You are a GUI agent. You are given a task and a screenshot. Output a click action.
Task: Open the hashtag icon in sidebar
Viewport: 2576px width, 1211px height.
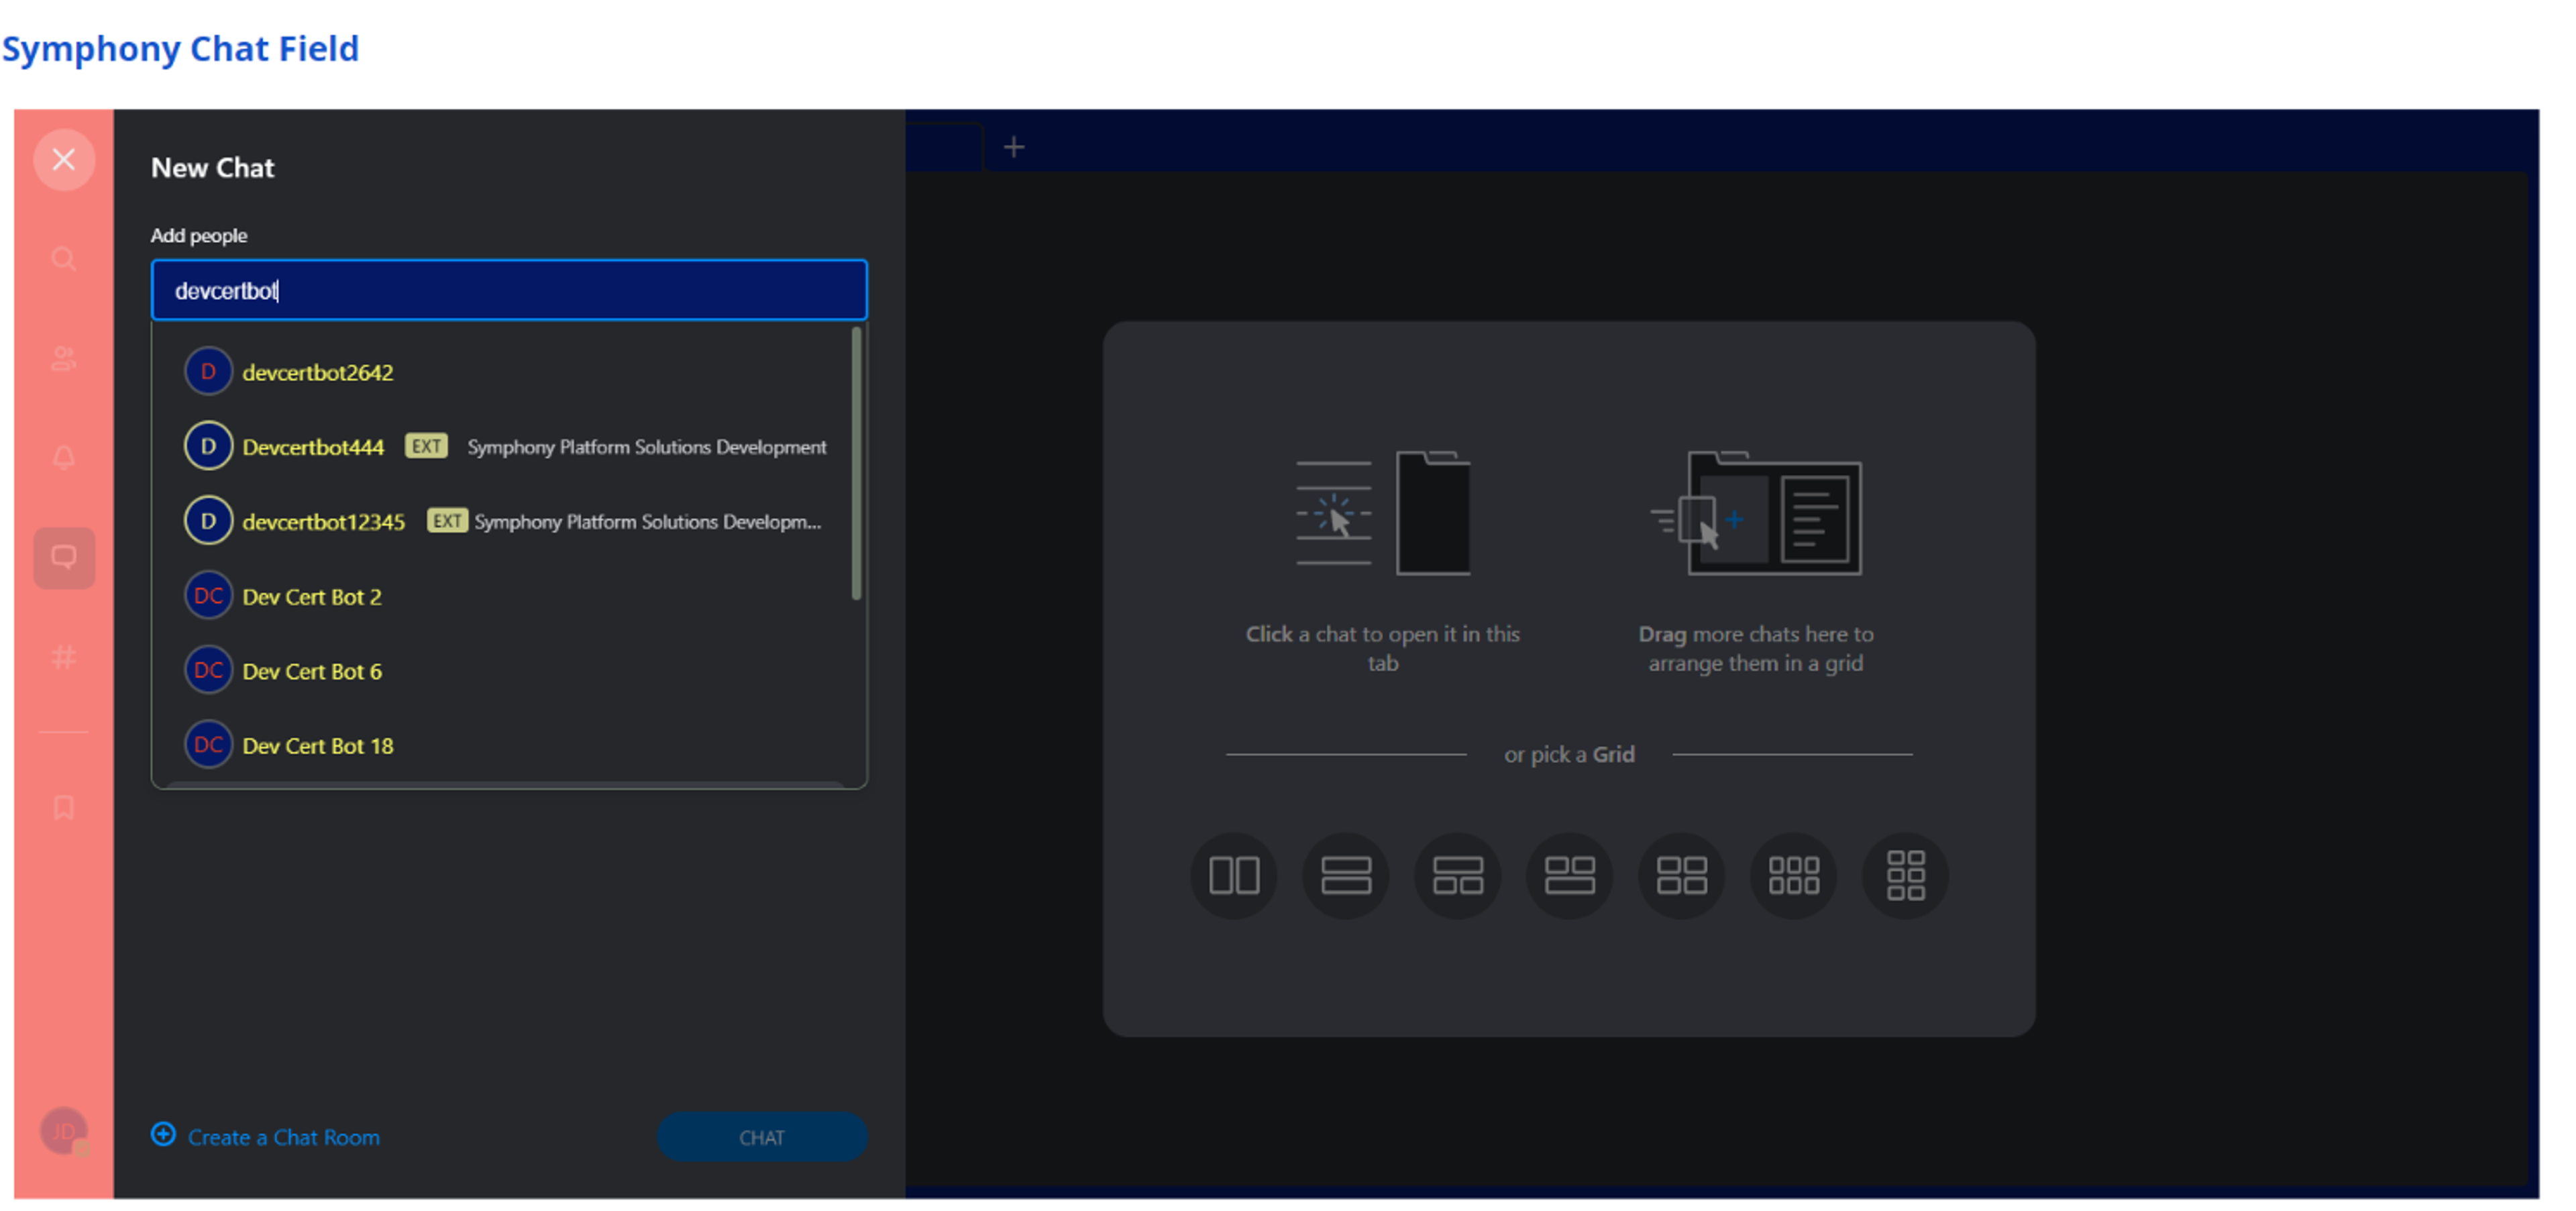64,657
